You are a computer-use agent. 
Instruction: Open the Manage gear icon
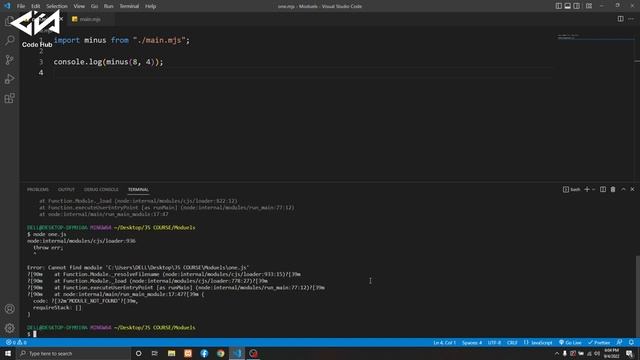[9, 328]
